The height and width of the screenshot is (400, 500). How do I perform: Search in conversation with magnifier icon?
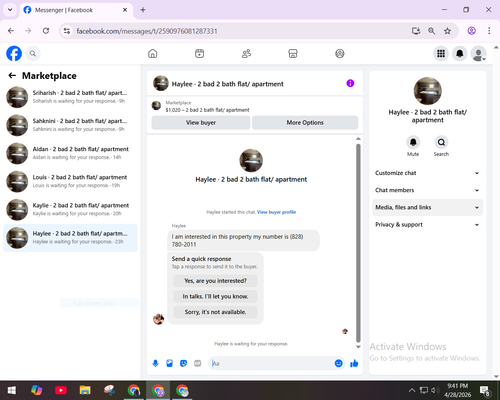pos(441,142)
